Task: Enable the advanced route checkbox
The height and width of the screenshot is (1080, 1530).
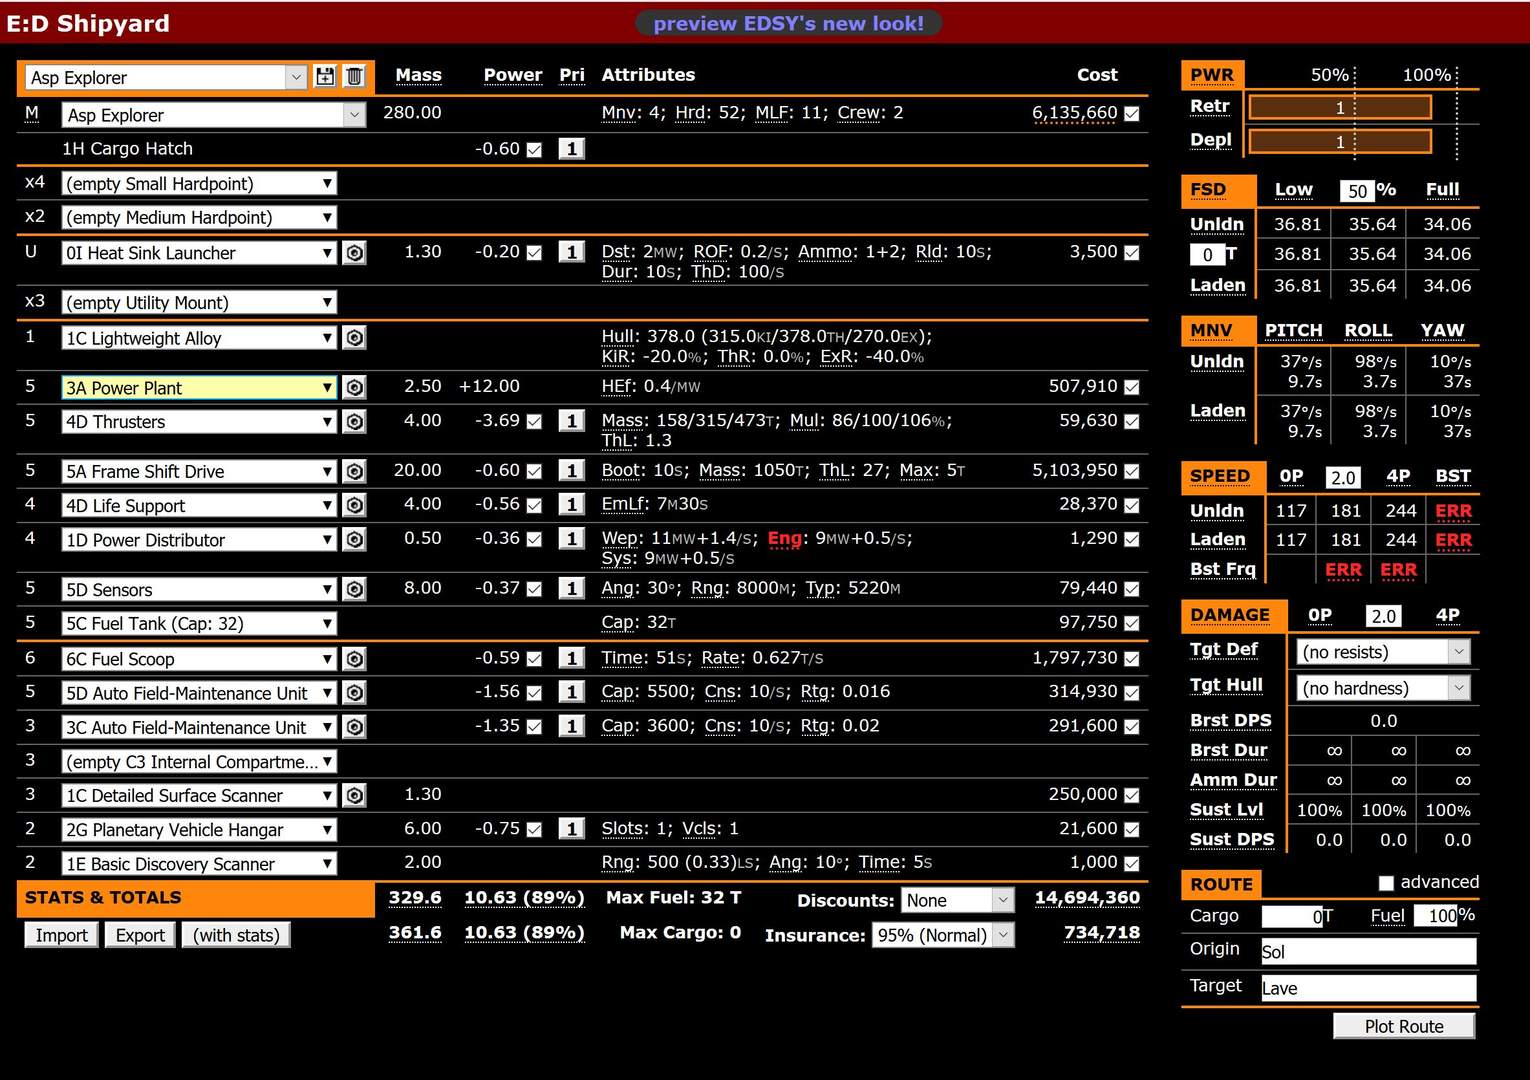Action: click(x=1386, y=883)
